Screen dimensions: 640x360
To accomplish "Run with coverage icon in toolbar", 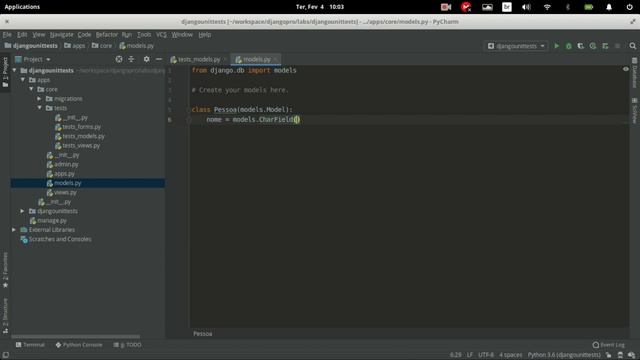I will click(580, 46).
